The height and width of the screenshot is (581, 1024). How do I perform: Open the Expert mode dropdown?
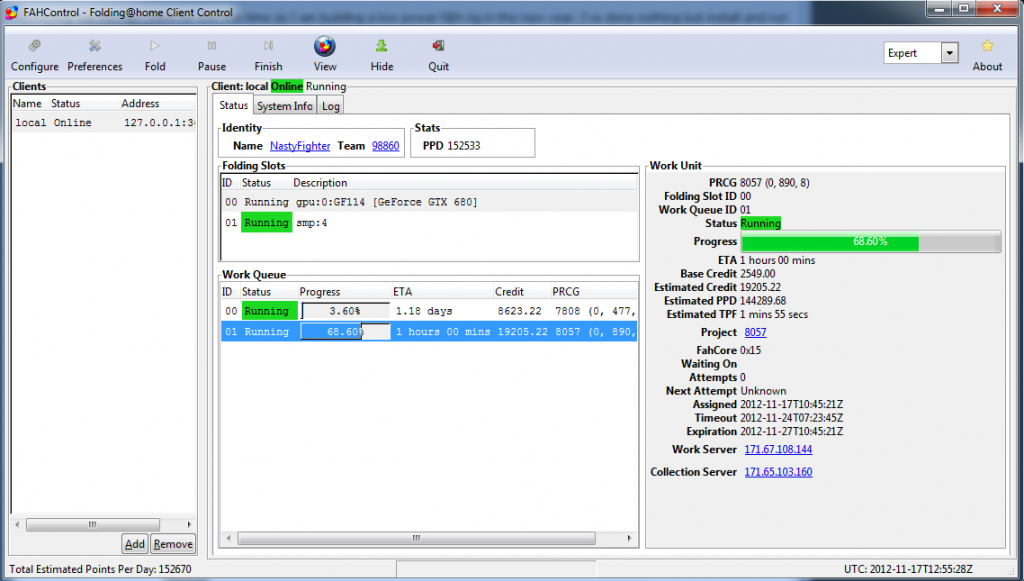click(950, 53)
